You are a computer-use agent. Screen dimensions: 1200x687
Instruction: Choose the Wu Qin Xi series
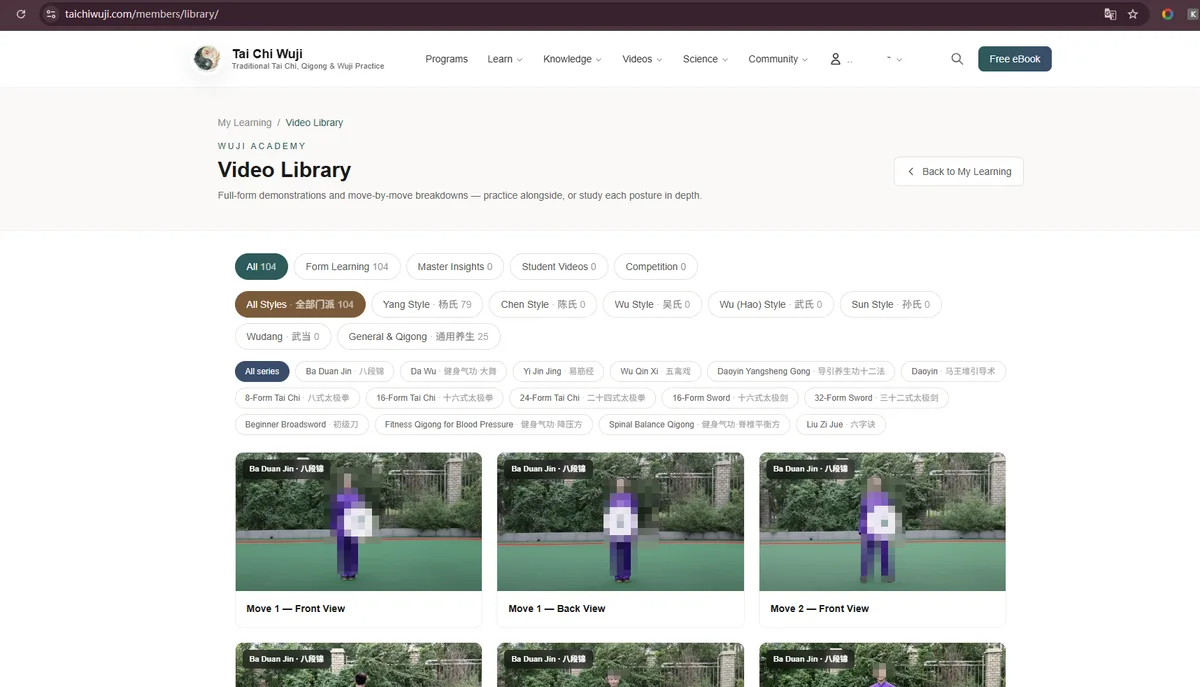pyautogui.click(x=653, y=371)
